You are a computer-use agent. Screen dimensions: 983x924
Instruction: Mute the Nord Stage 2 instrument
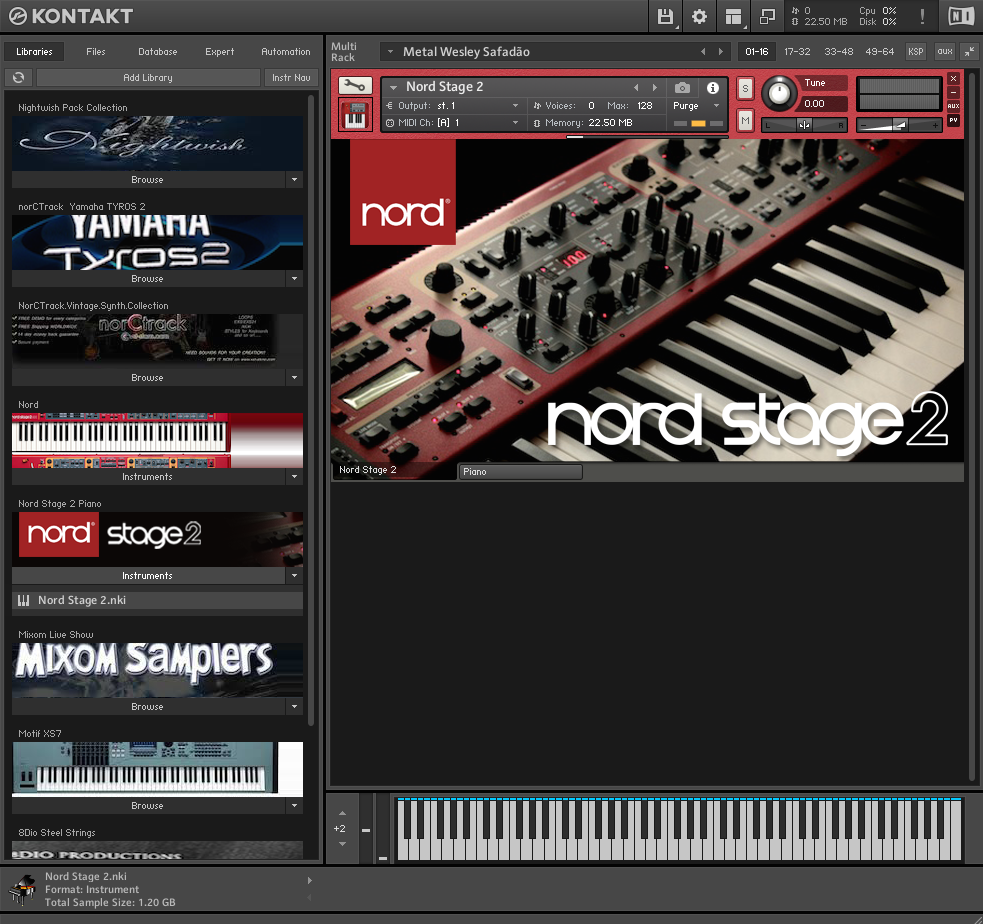click(x=745, y=120)
